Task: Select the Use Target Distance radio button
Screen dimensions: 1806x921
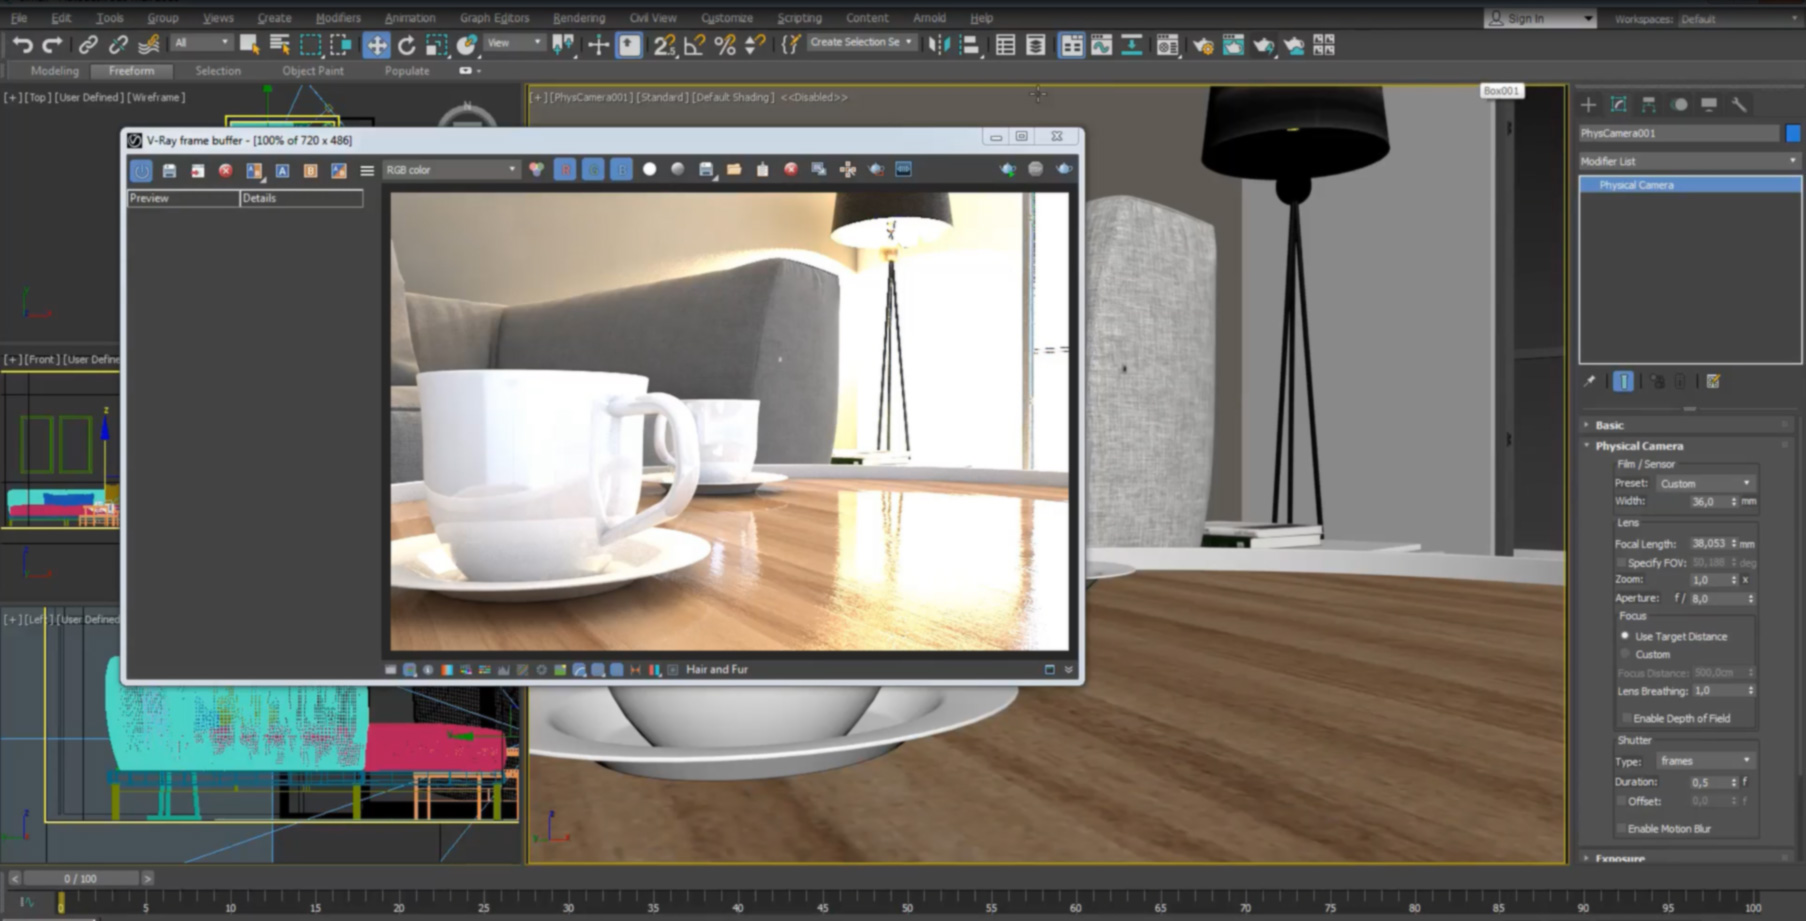Action: (x=1626, y=636)
